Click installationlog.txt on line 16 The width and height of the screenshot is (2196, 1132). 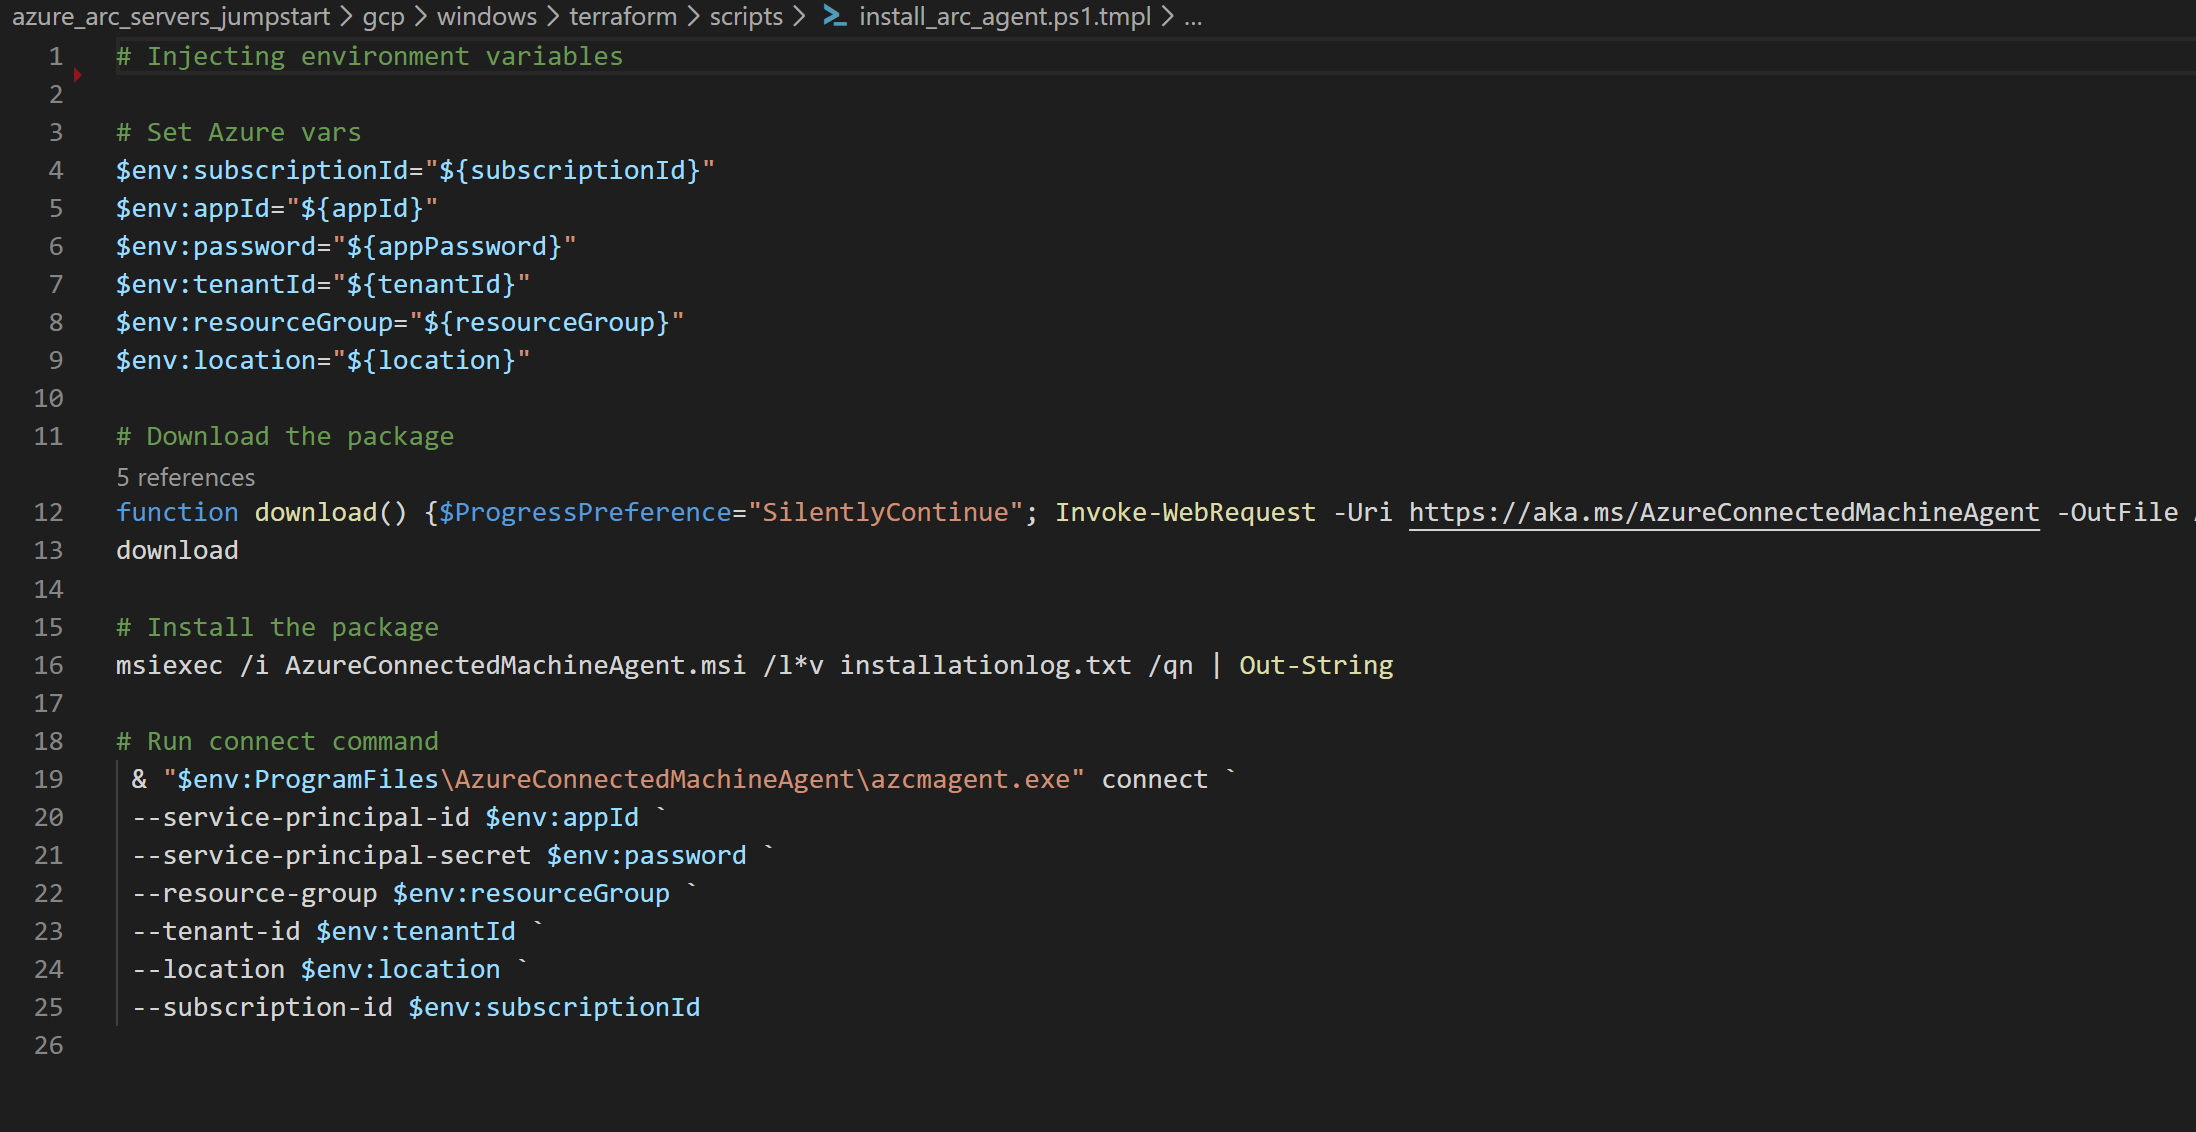[x=985, y=665]
